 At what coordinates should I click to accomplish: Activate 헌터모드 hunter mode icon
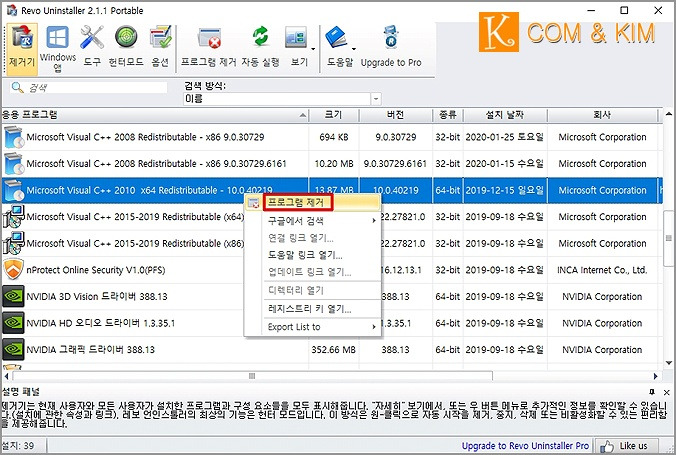pyautogui.click(x=126, y=47)
